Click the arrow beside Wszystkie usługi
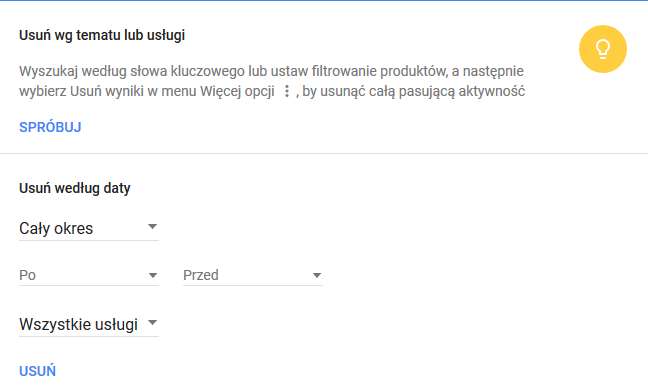 point(152,323)
